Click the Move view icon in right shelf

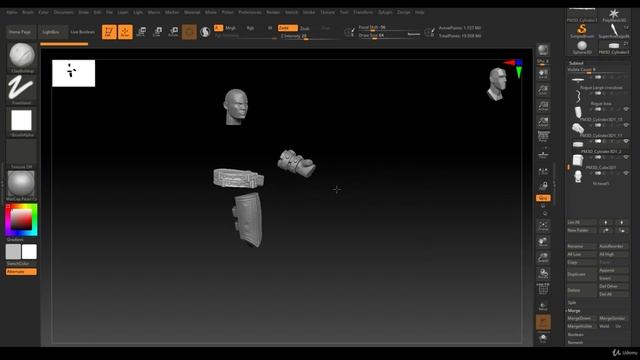[x=543, y=242]
